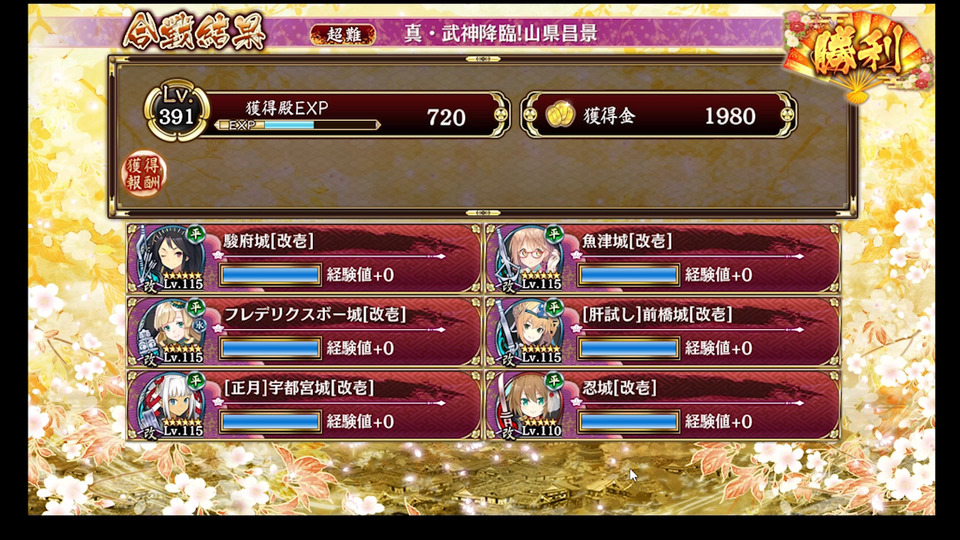The width and height of the screenshot is (960, 540).
Task: Click the 合戦結果 title logo
Action: coord(193,32)
